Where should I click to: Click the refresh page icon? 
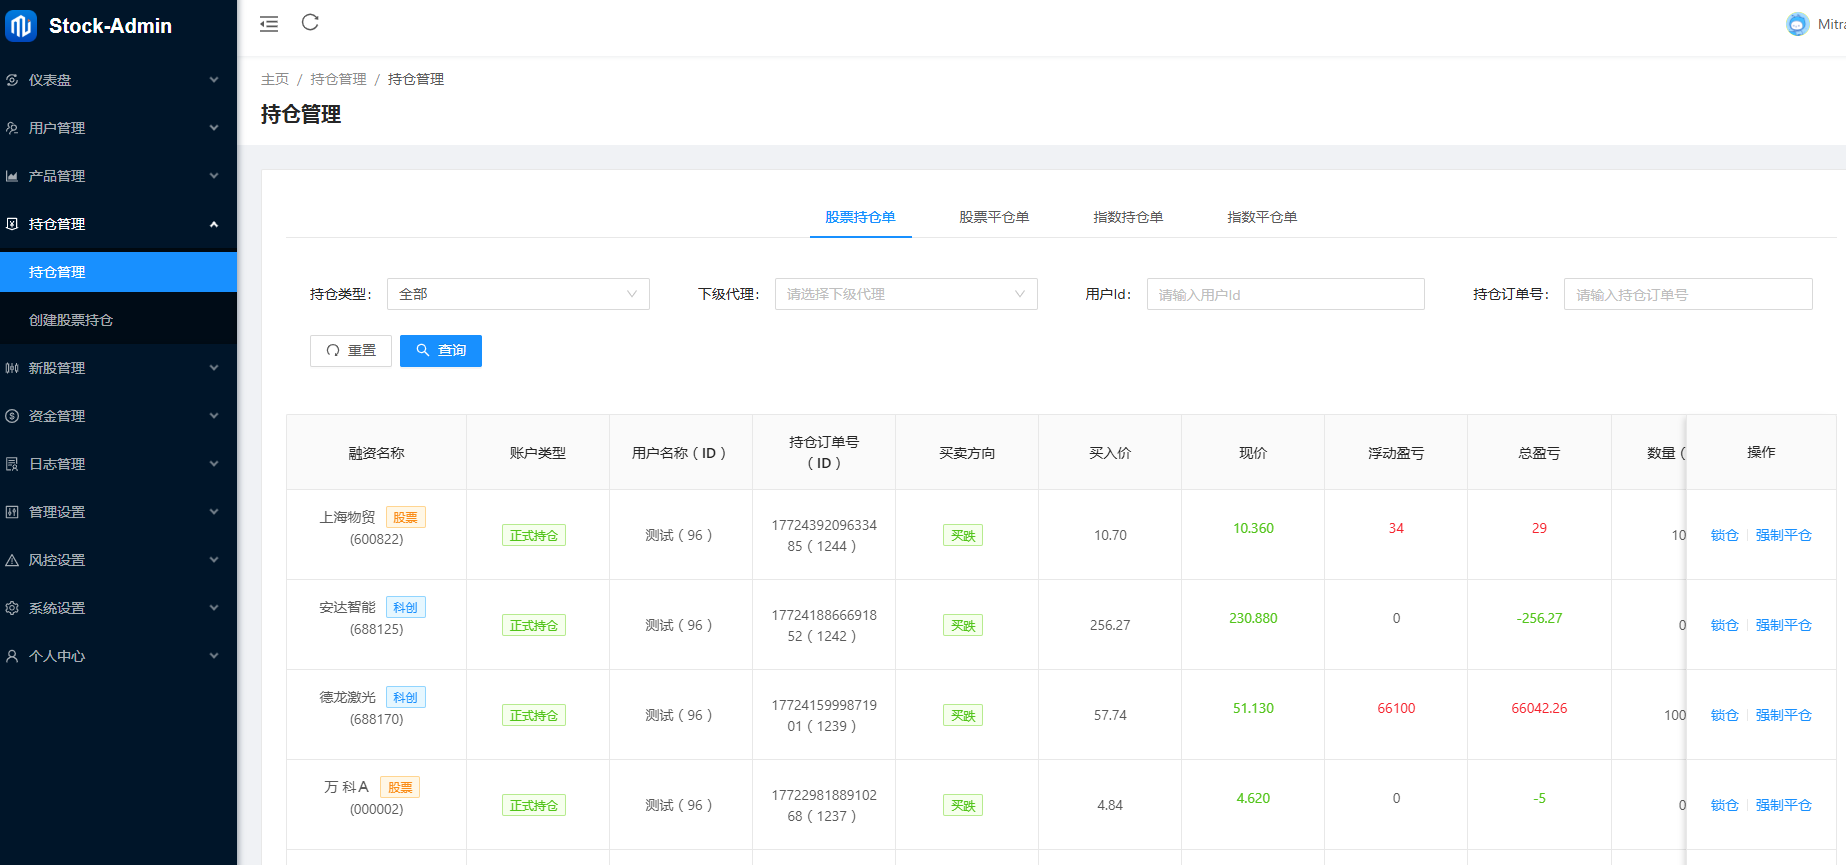[x=310, y=23]
